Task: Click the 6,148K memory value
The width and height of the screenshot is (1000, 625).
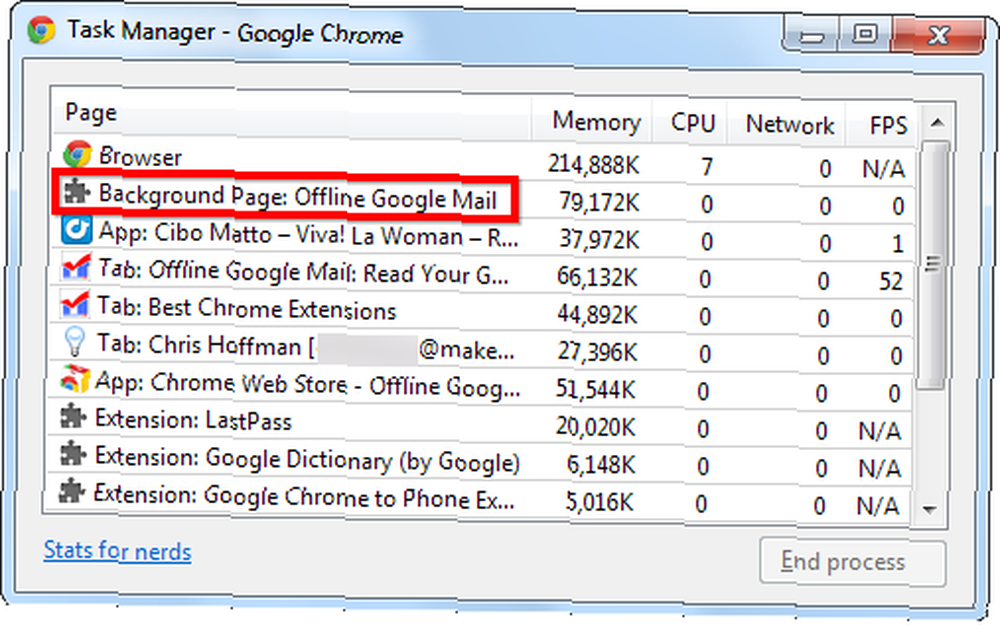Action: (600, 465)
